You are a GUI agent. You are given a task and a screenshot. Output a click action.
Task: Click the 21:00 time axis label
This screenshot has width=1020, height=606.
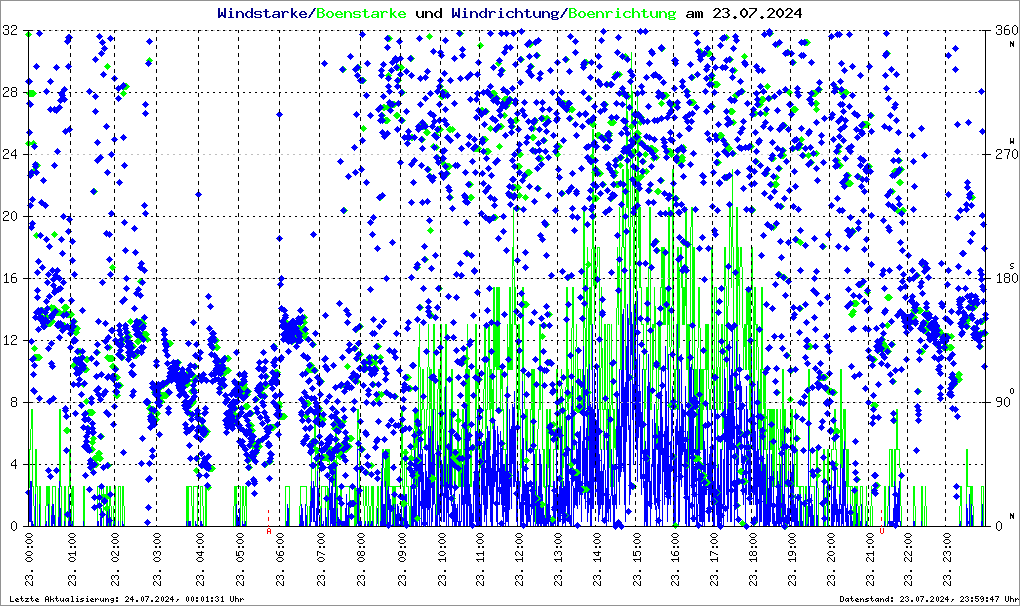pos(870,559)
